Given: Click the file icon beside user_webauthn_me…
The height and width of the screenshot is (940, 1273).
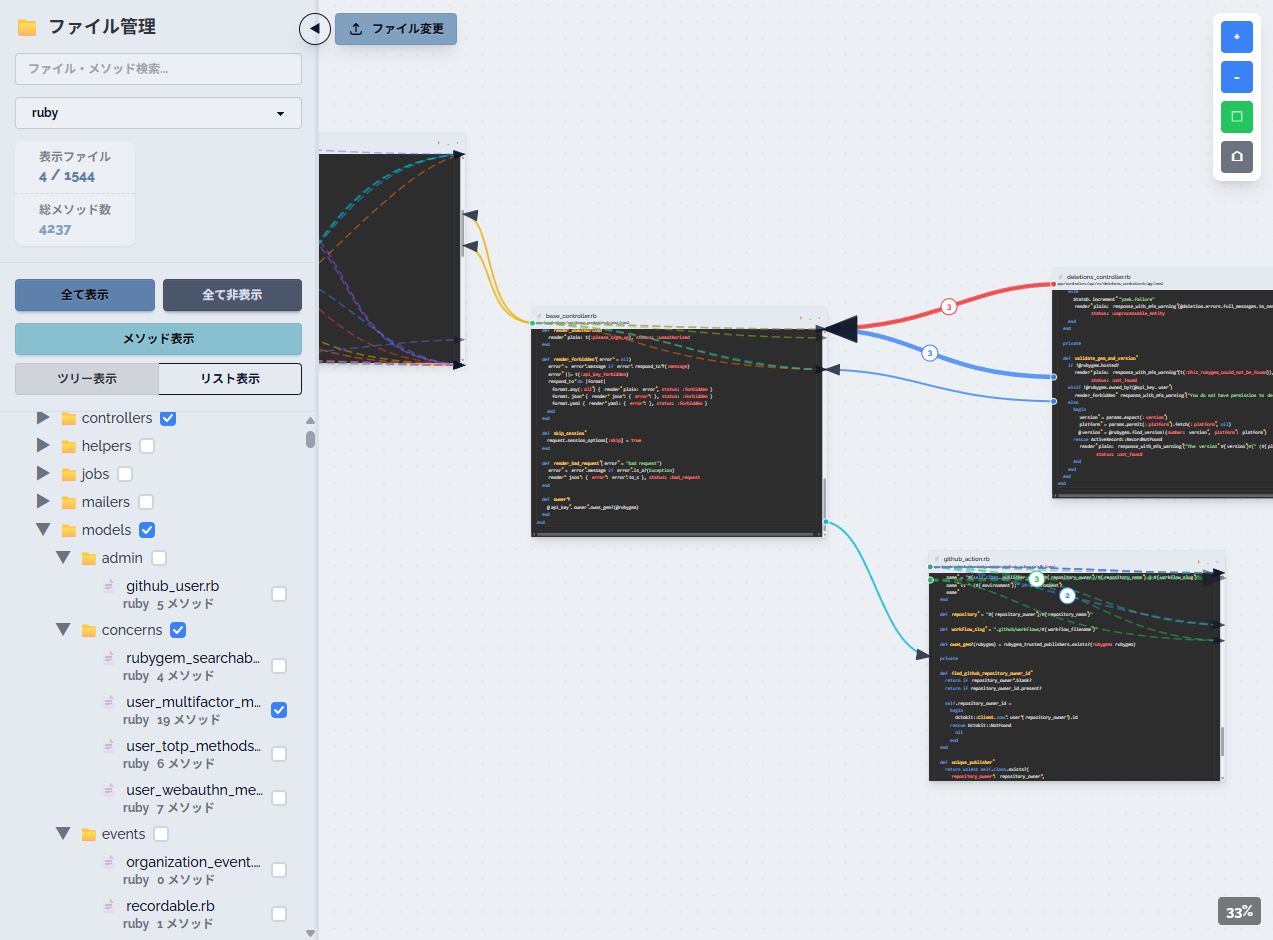Looking at the screenshot, I should [x=109, y=790].
